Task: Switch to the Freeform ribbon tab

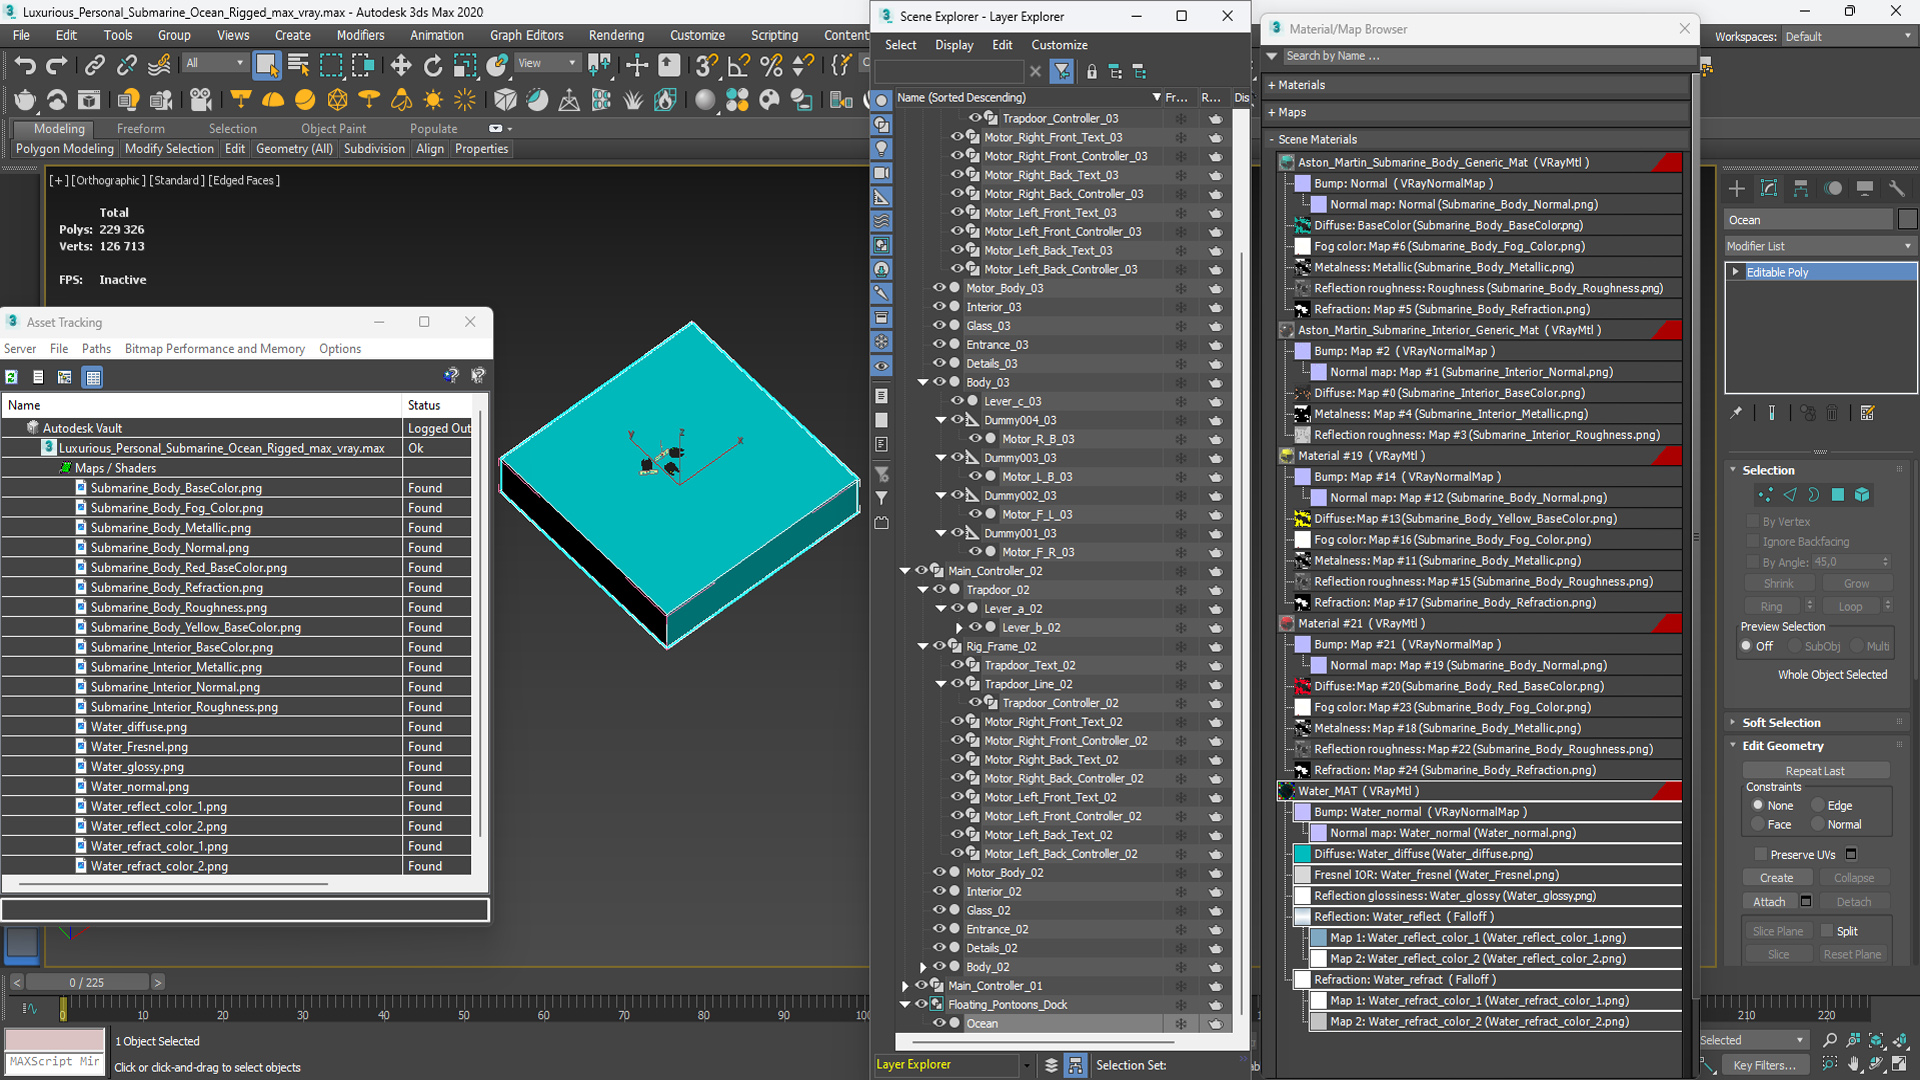Action: point(140,128)
